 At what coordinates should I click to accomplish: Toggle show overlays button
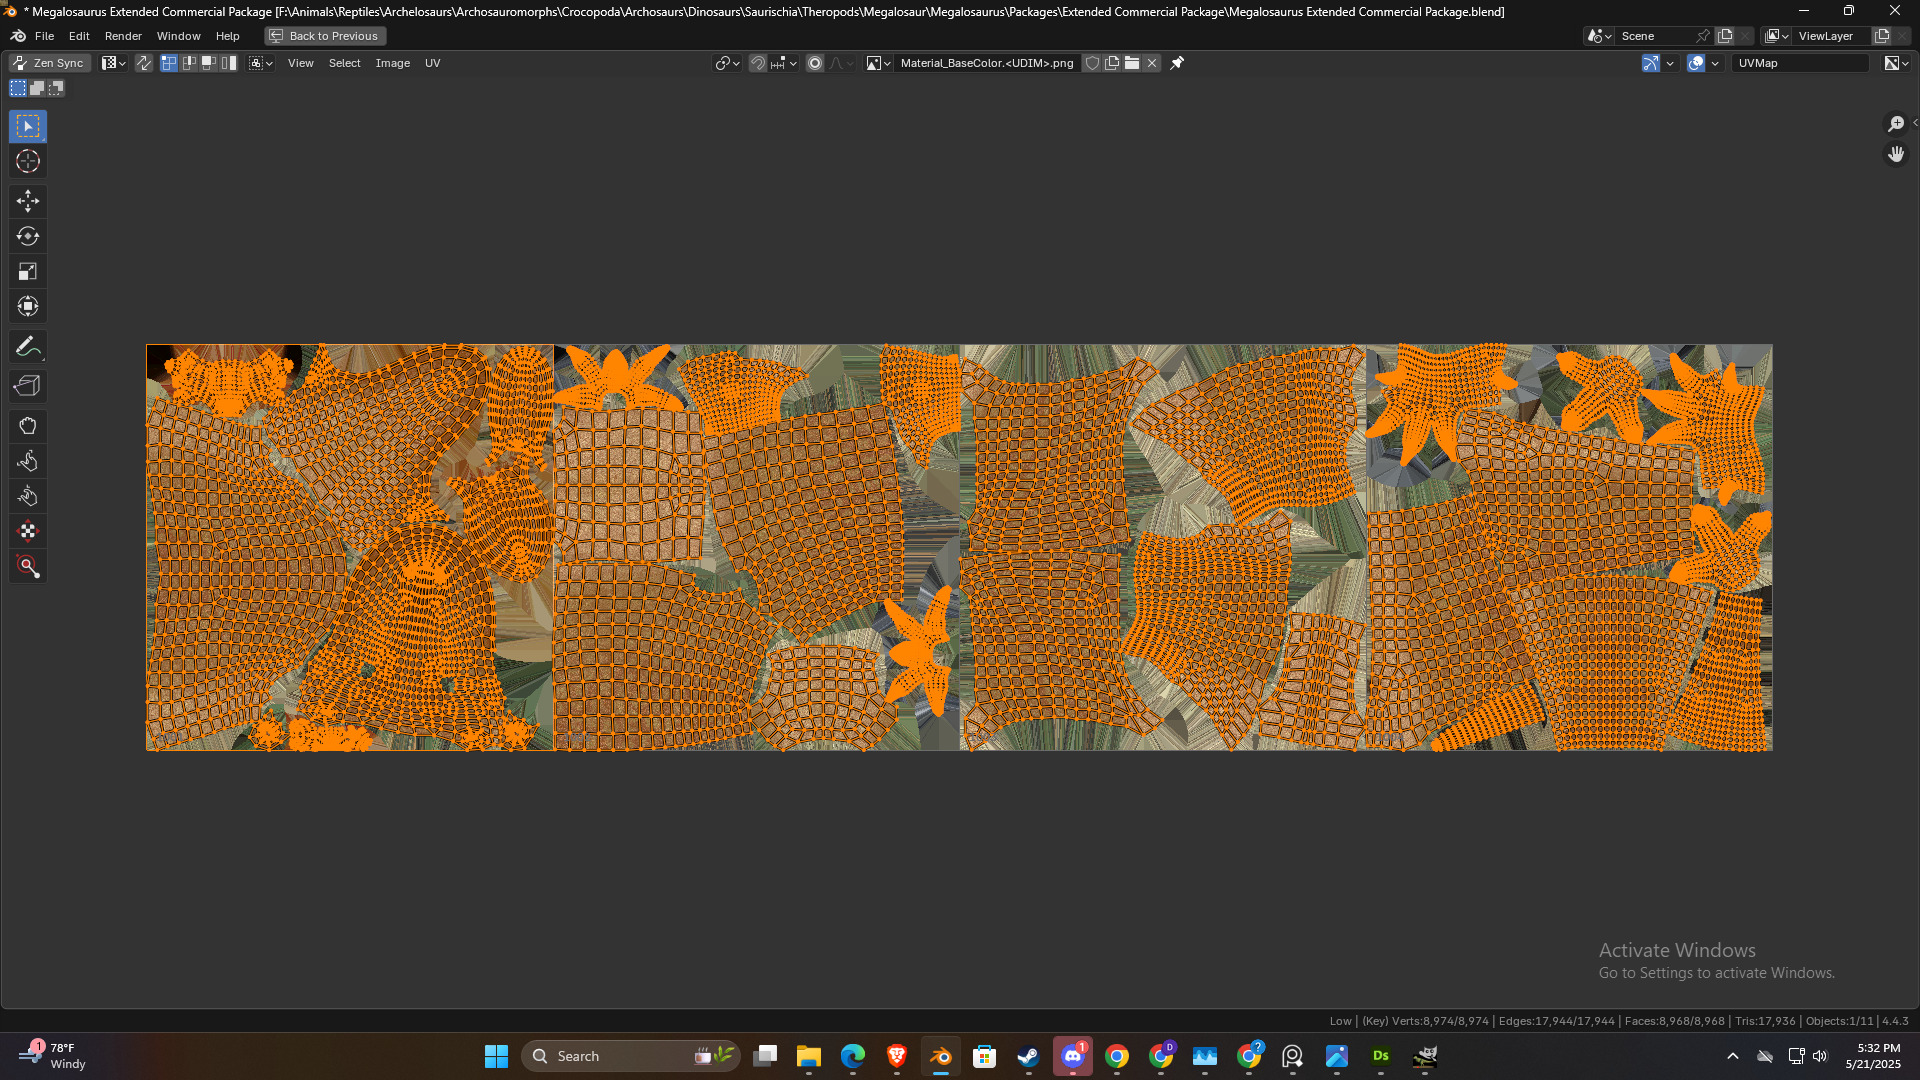click(x=1696, y=63)
